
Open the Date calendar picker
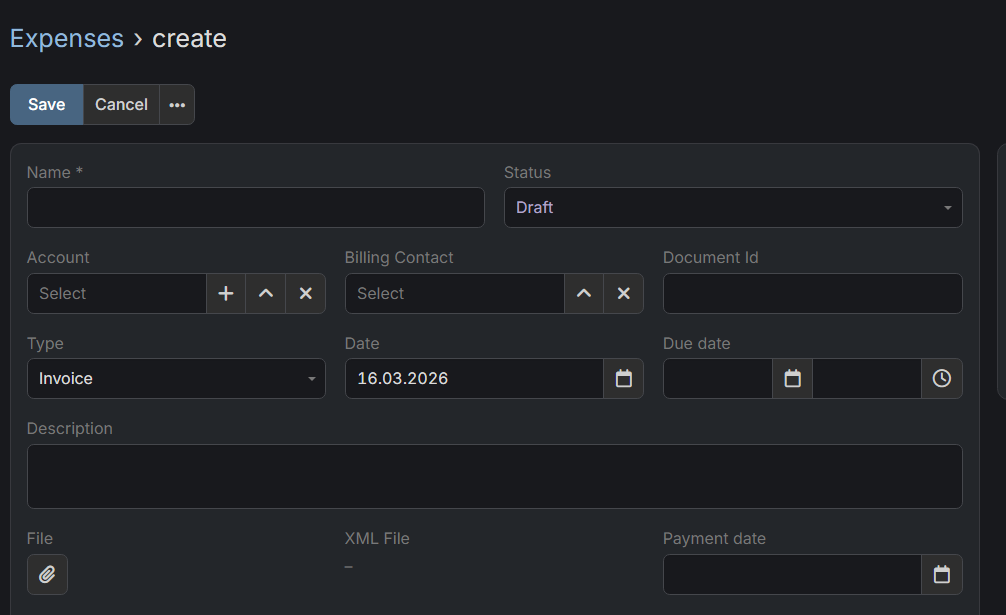coord(624,378)
